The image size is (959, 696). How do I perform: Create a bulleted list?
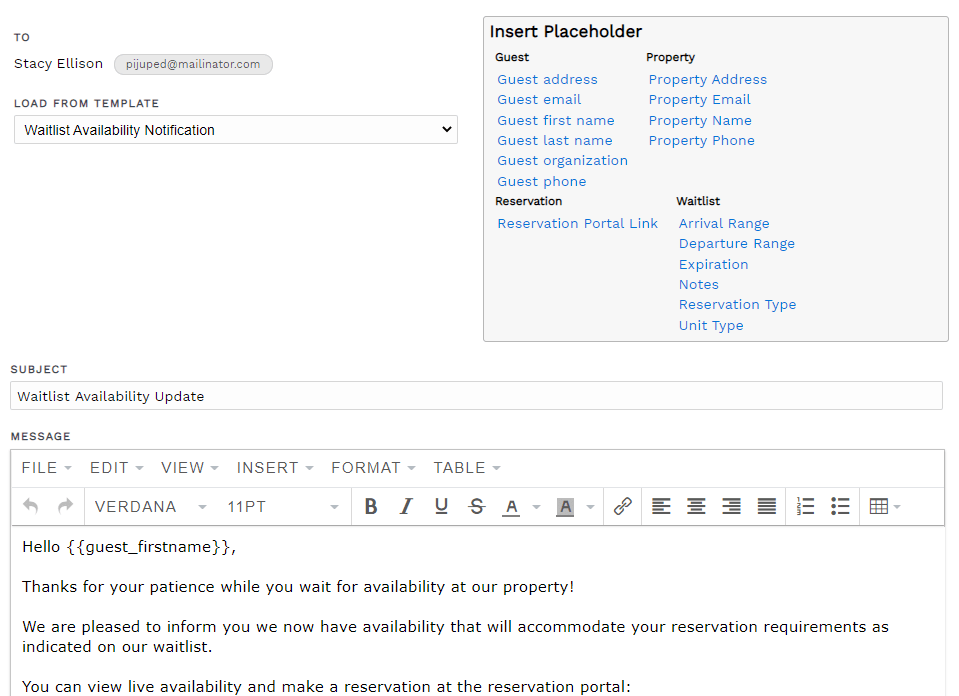tap(841, 506)
